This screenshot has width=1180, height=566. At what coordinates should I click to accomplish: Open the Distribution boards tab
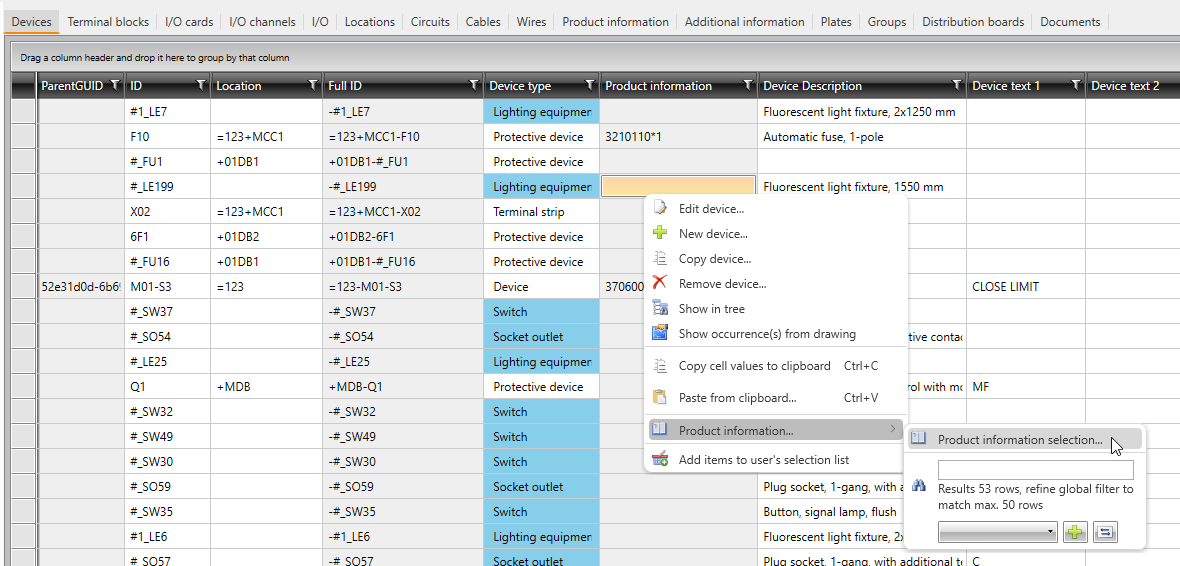click(972, 21)
